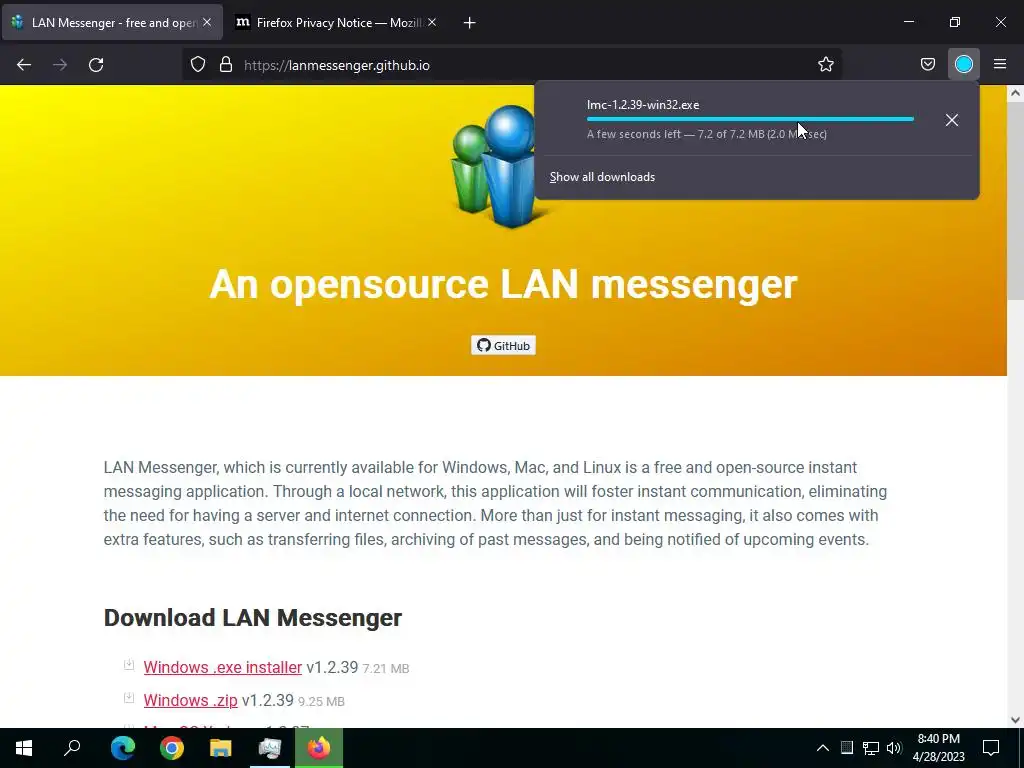Screen dimensions: 1024x768
Task: Go back using the browser back arrow
Action: click(24, 65)
